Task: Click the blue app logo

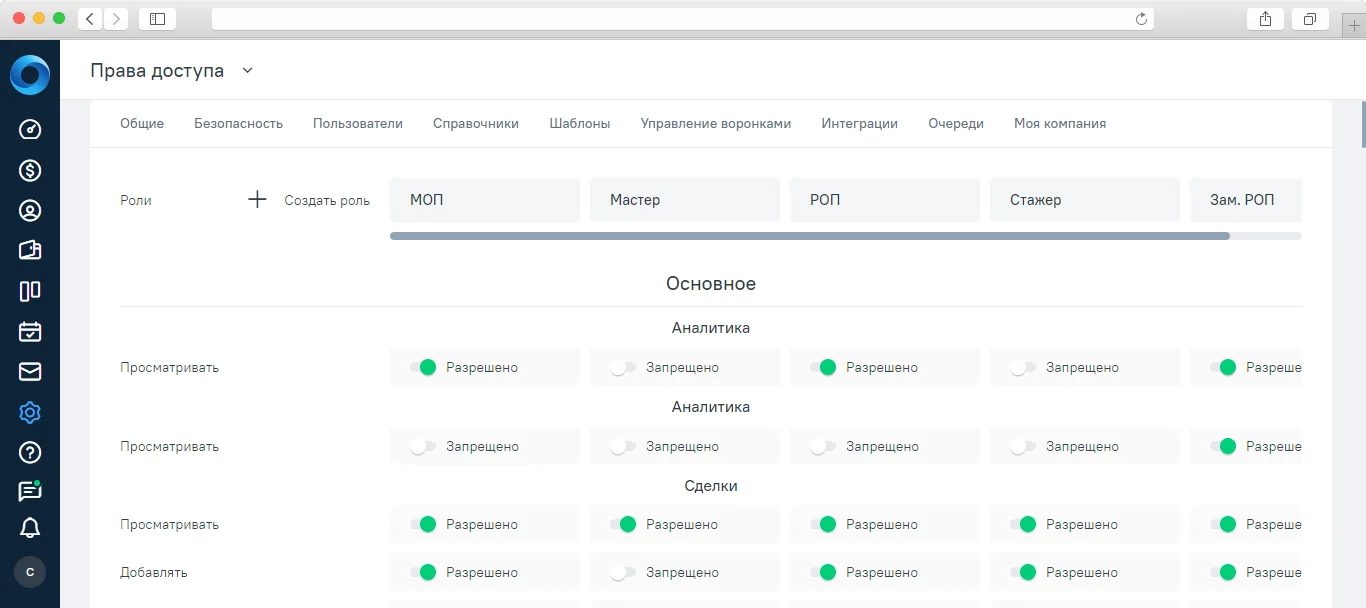Action: [x=30, y=75]
